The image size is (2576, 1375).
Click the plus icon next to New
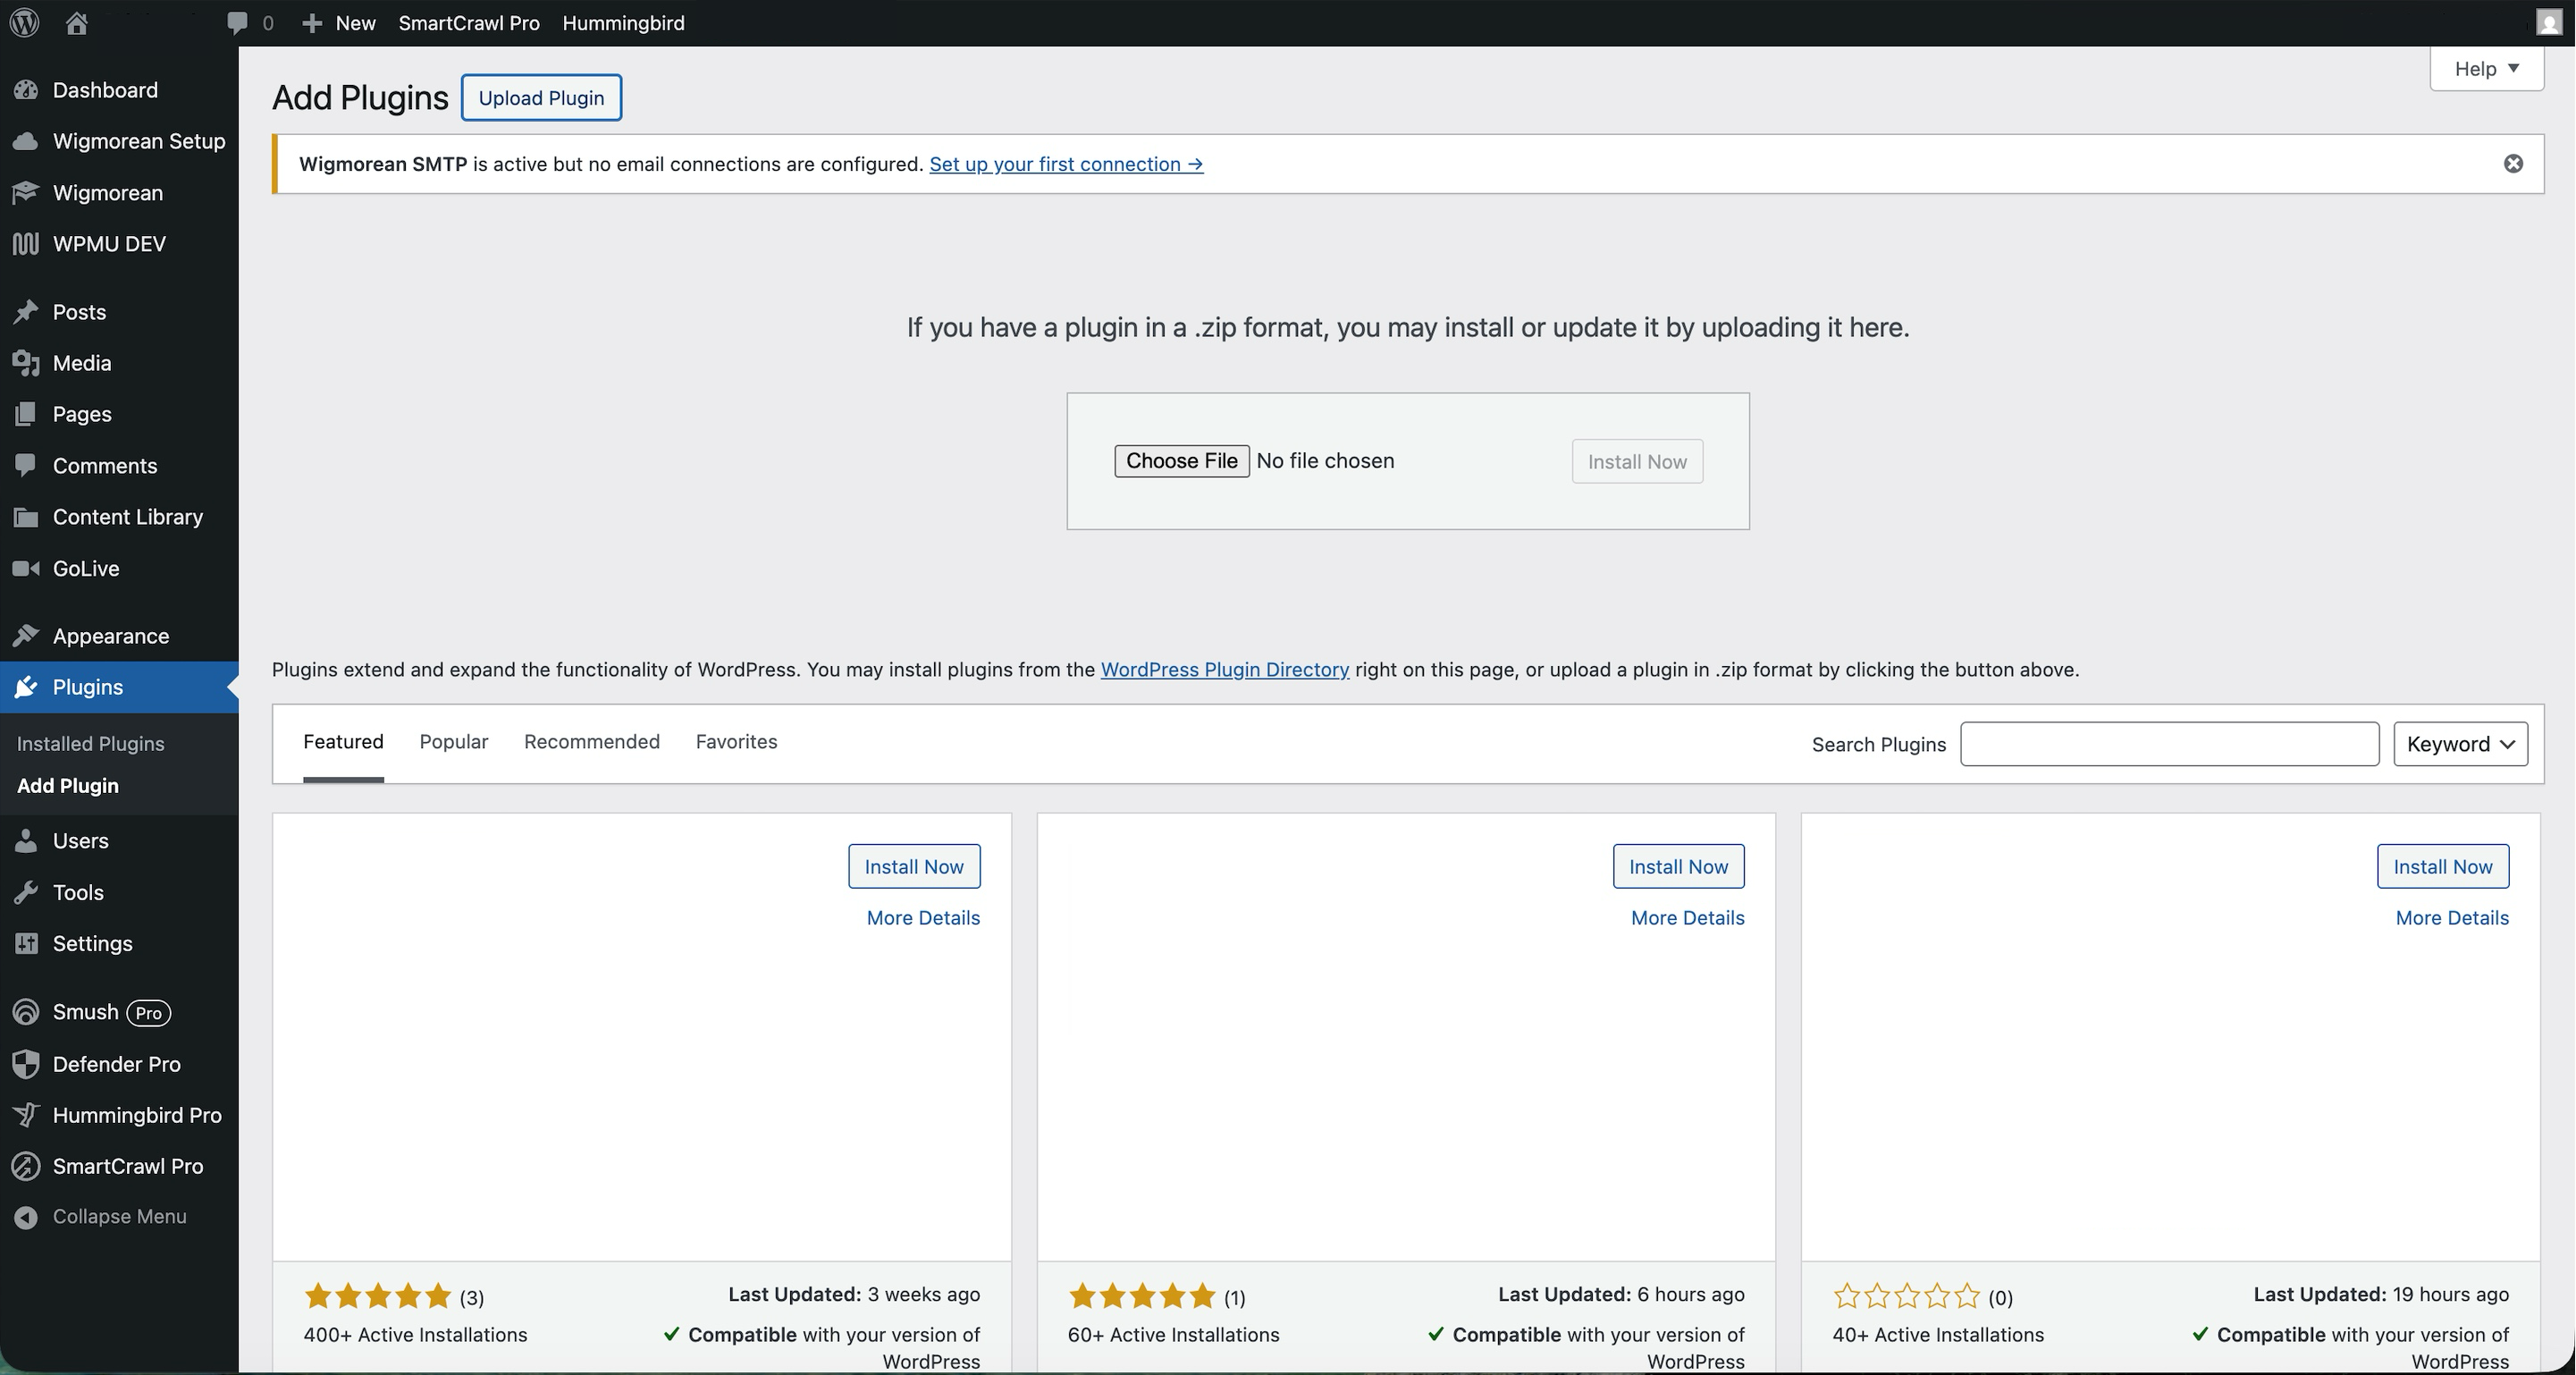click(x=312, y=23)
